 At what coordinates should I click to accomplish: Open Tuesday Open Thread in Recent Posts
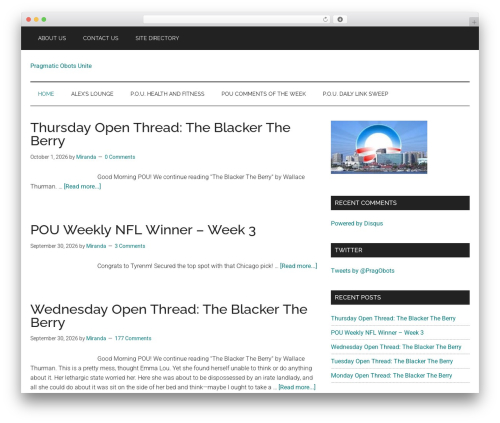pyautogui.click(x=392, y=361)
